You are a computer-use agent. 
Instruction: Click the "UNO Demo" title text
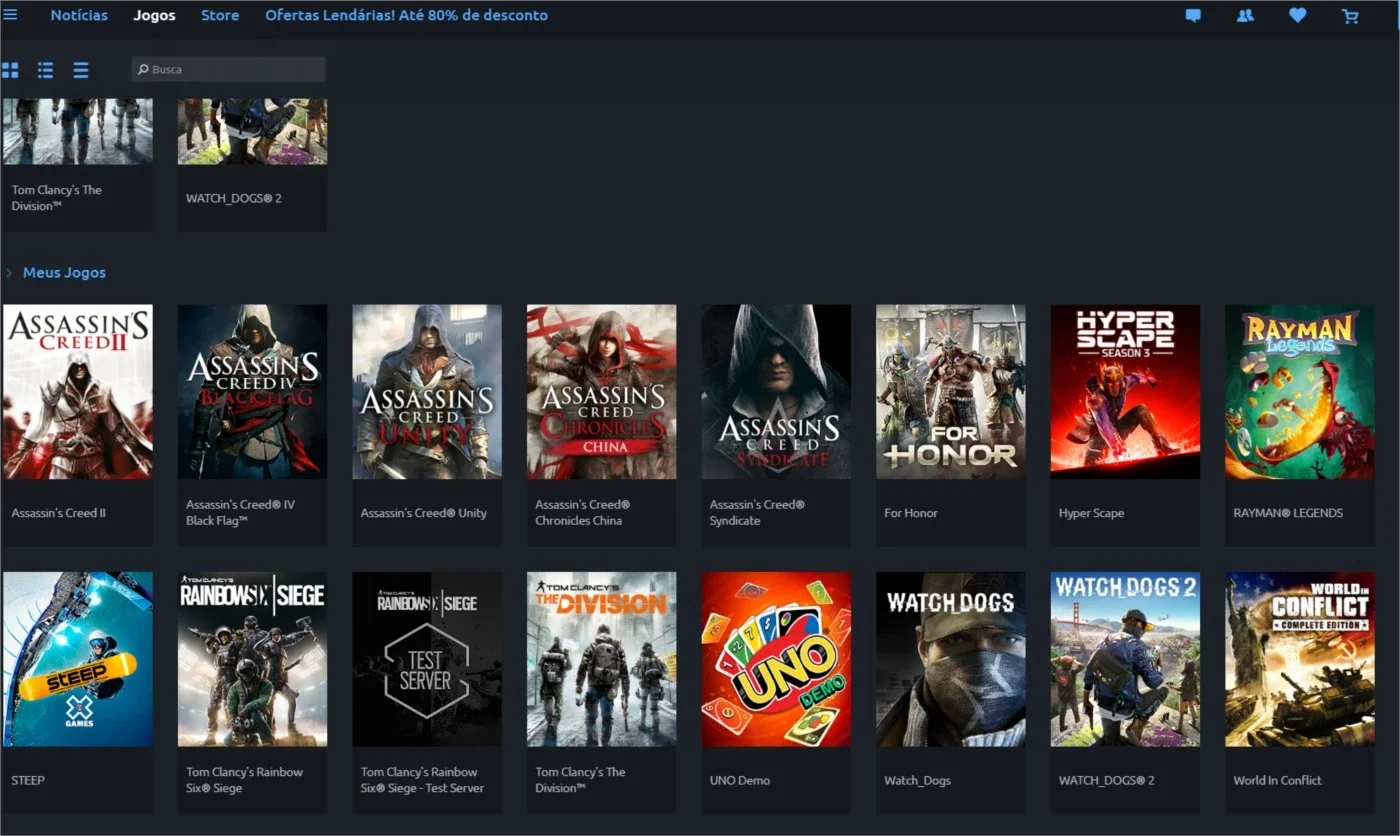740,780
